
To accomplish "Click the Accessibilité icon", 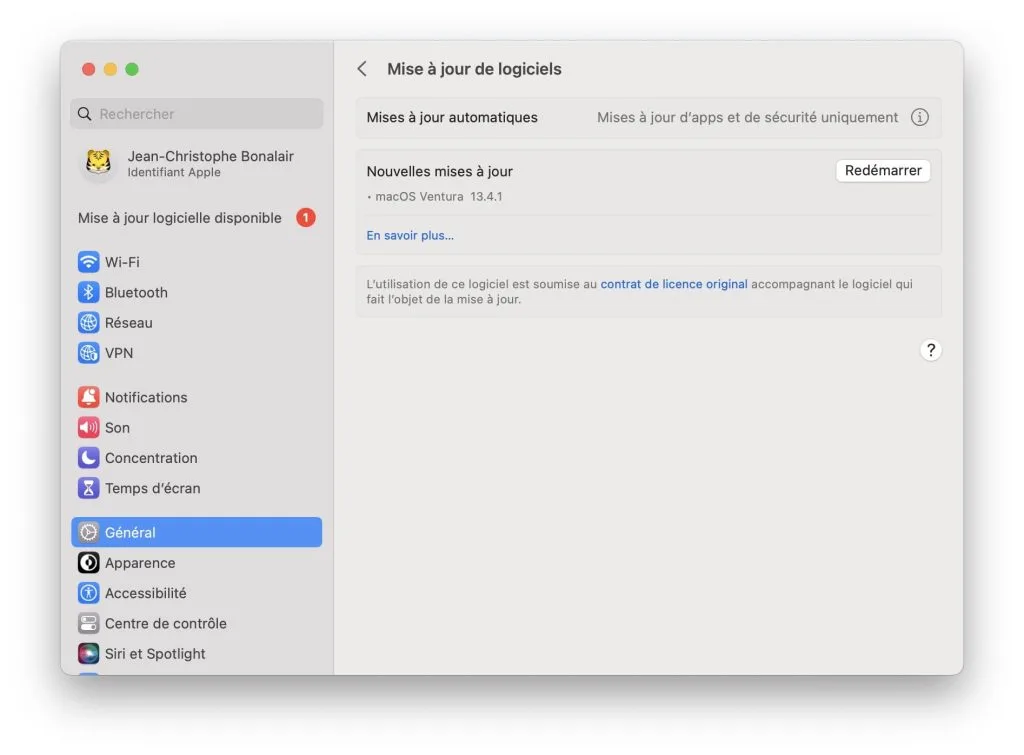I will pyautogui.click(x=88, y=593).
